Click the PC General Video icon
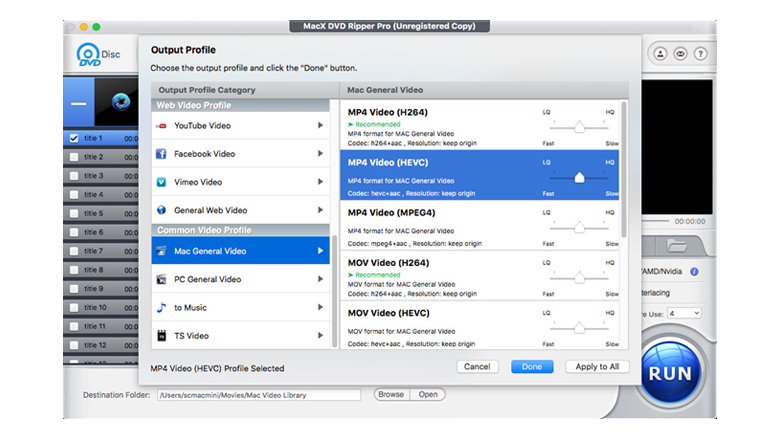Image resolution: width=780 pixels, height=438 pixels. click(x=161, y=279)
